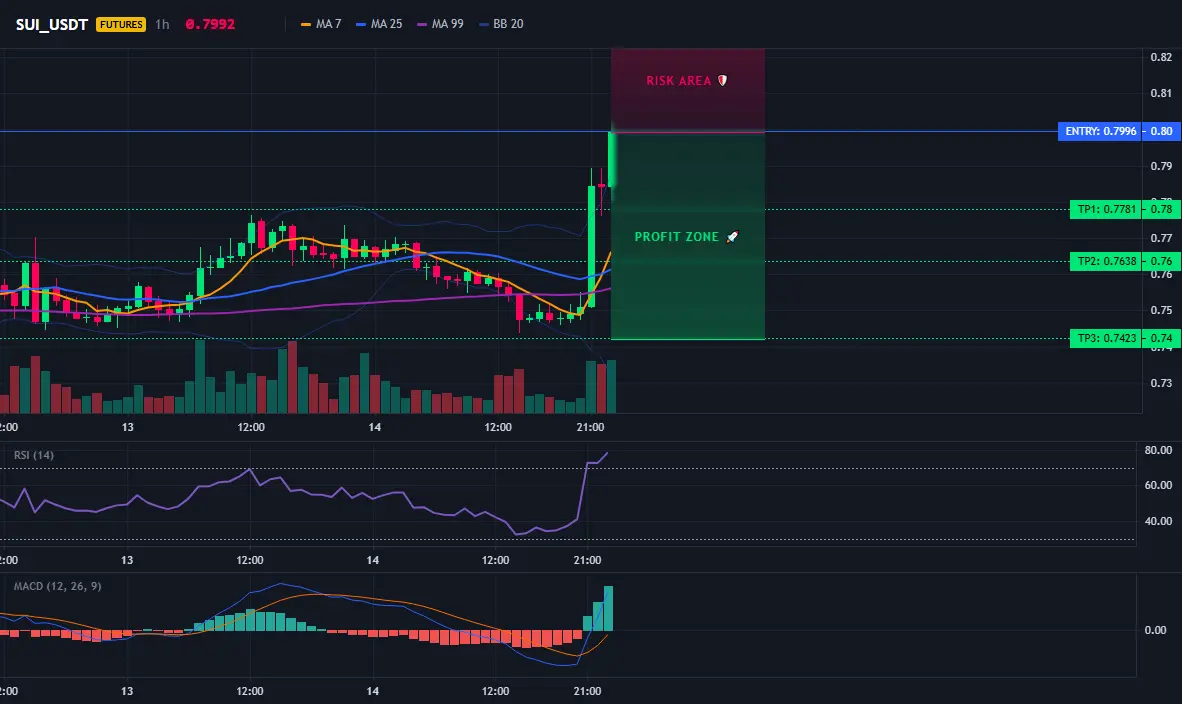This screenshot has height=704, width=1182.
Task: Click the BB 20 legend entry
Action: tap(501, 24)
